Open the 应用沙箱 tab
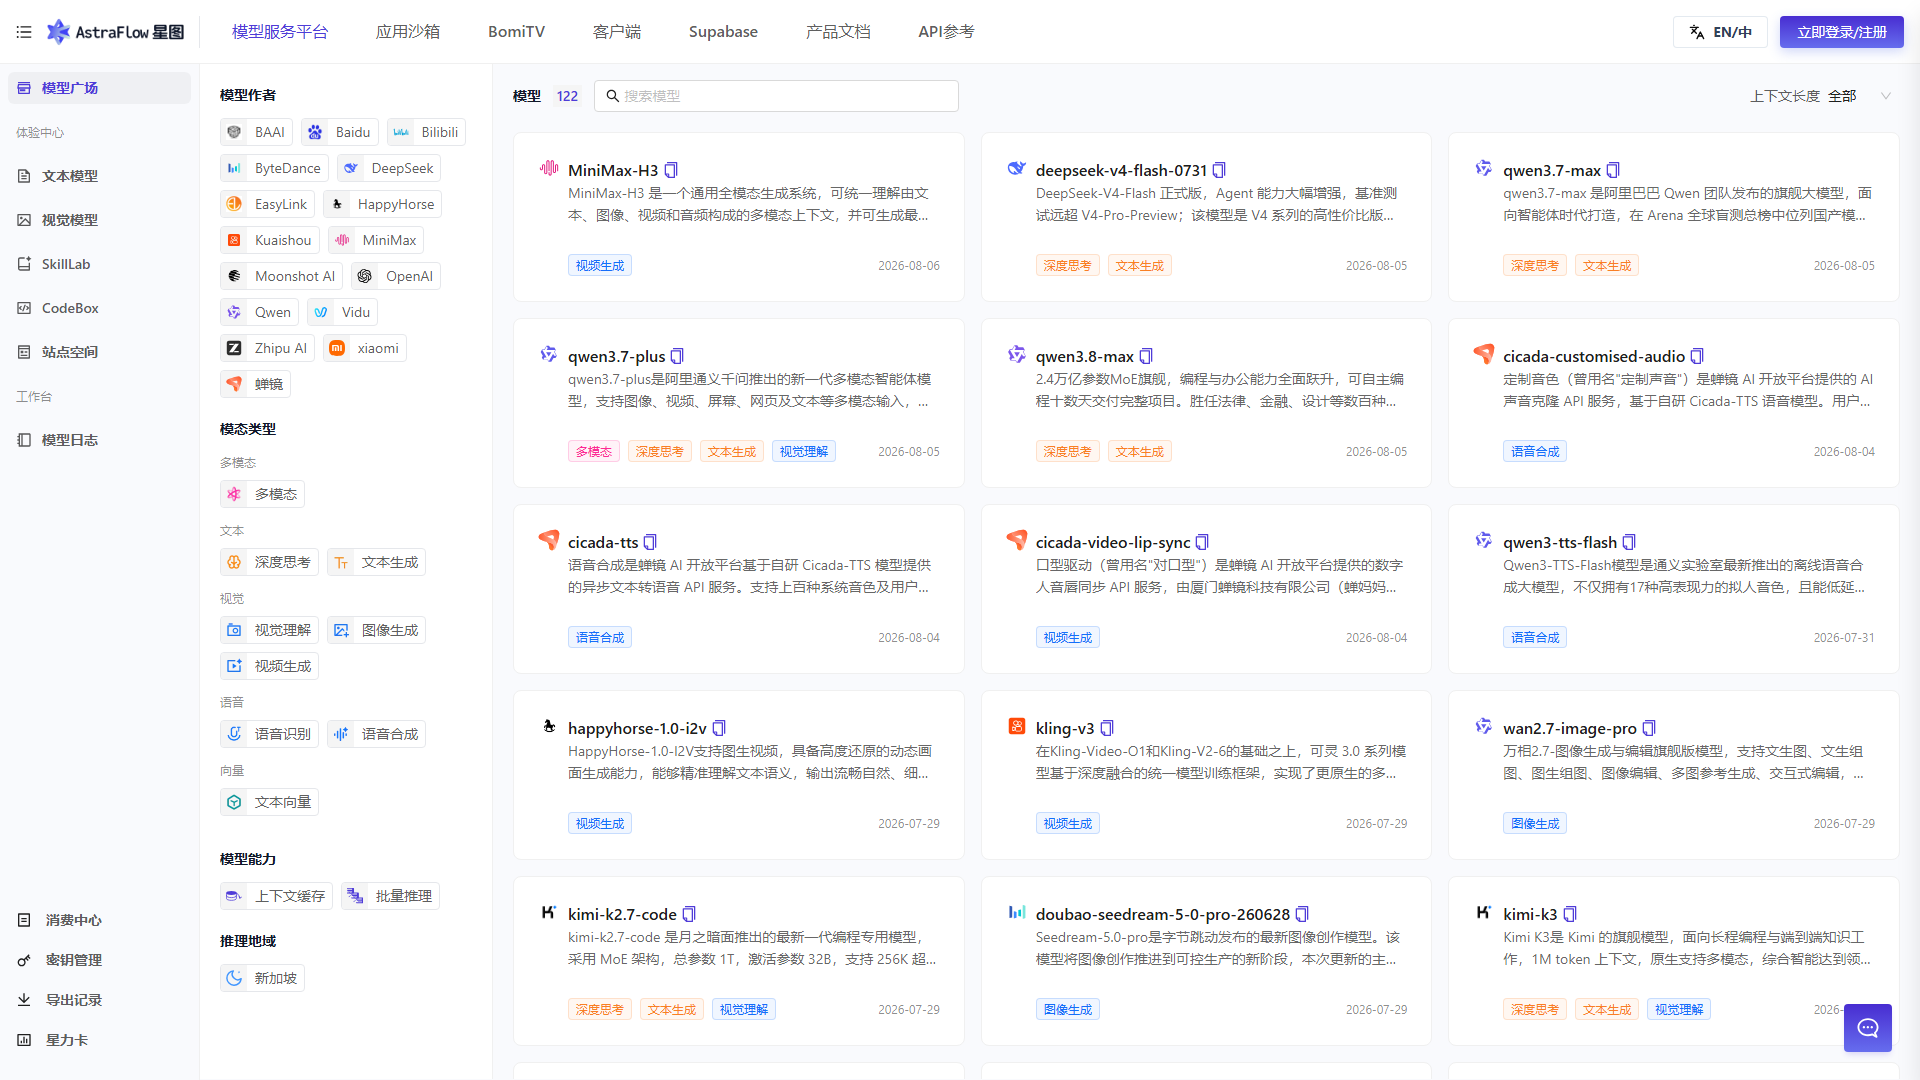The height and width of the screenshot is (1080, 1920). [408, 32]
